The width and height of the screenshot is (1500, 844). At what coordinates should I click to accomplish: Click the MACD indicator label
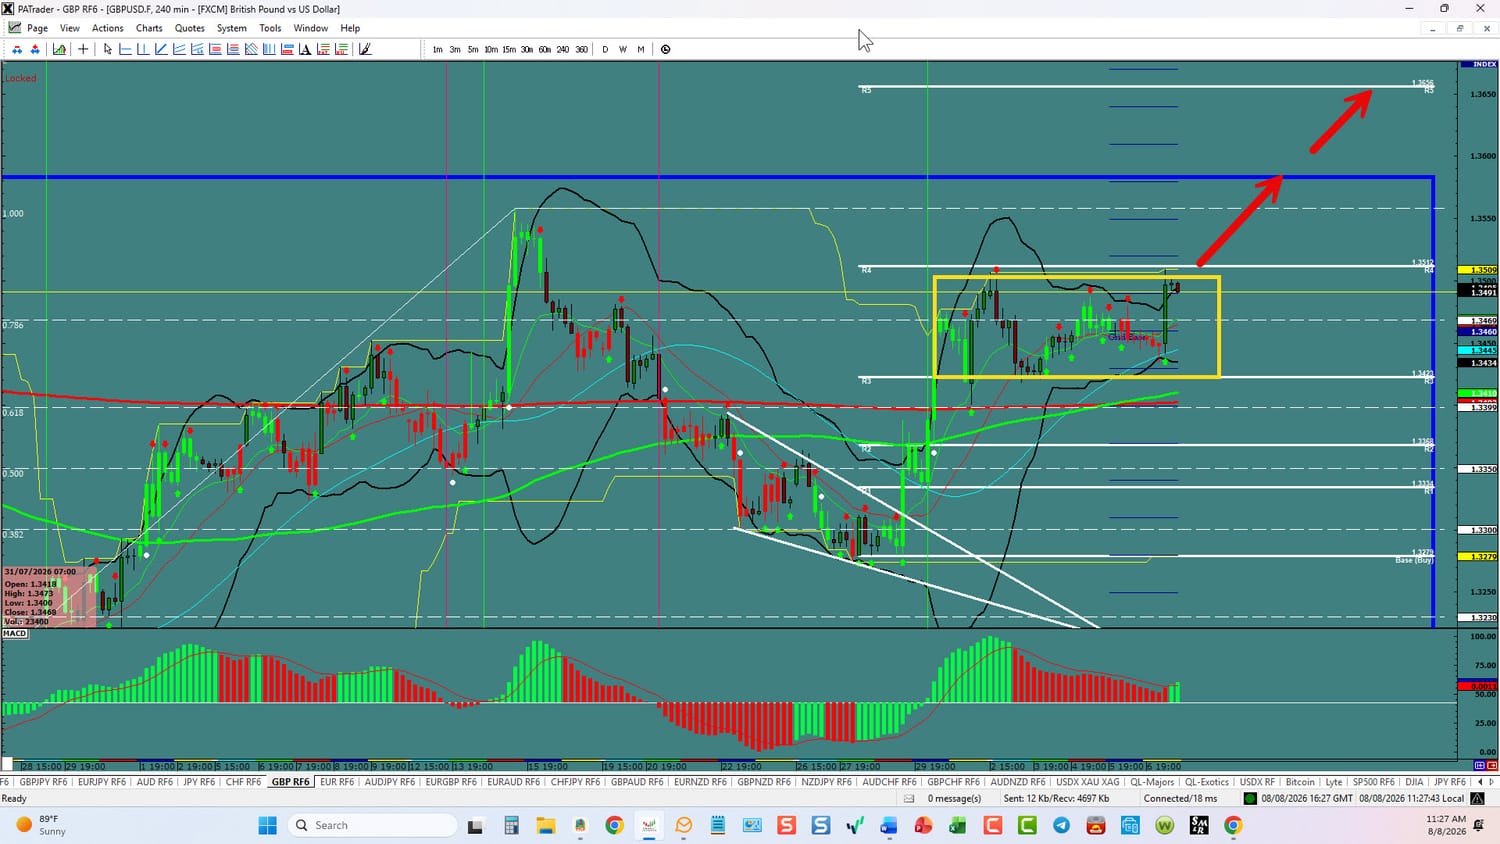pos(15,633)
